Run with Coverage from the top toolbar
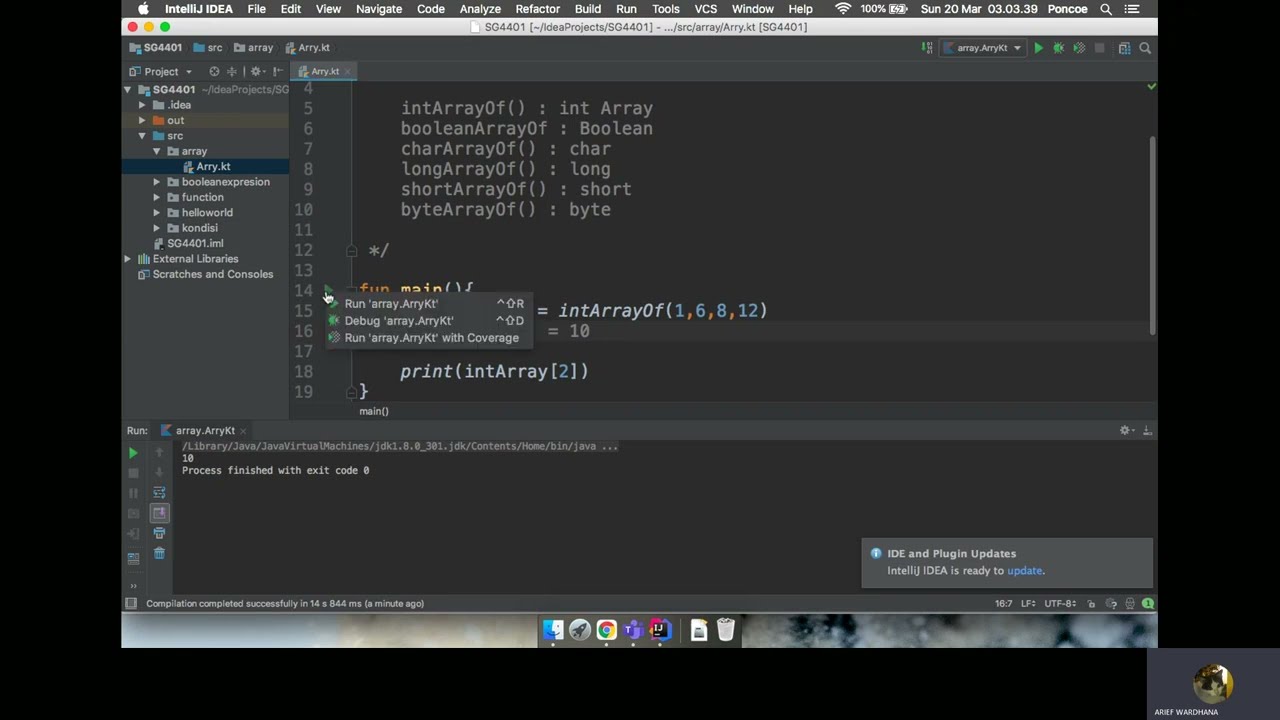This screenshot has width=1280, height=720. point(1079,48)
